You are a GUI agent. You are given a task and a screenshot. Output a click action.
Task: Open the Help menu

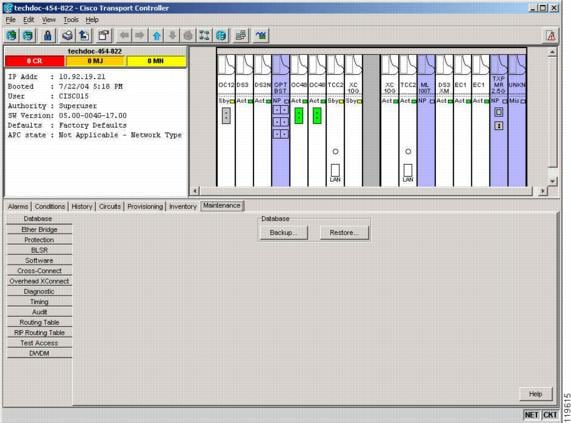coord(92,20)
